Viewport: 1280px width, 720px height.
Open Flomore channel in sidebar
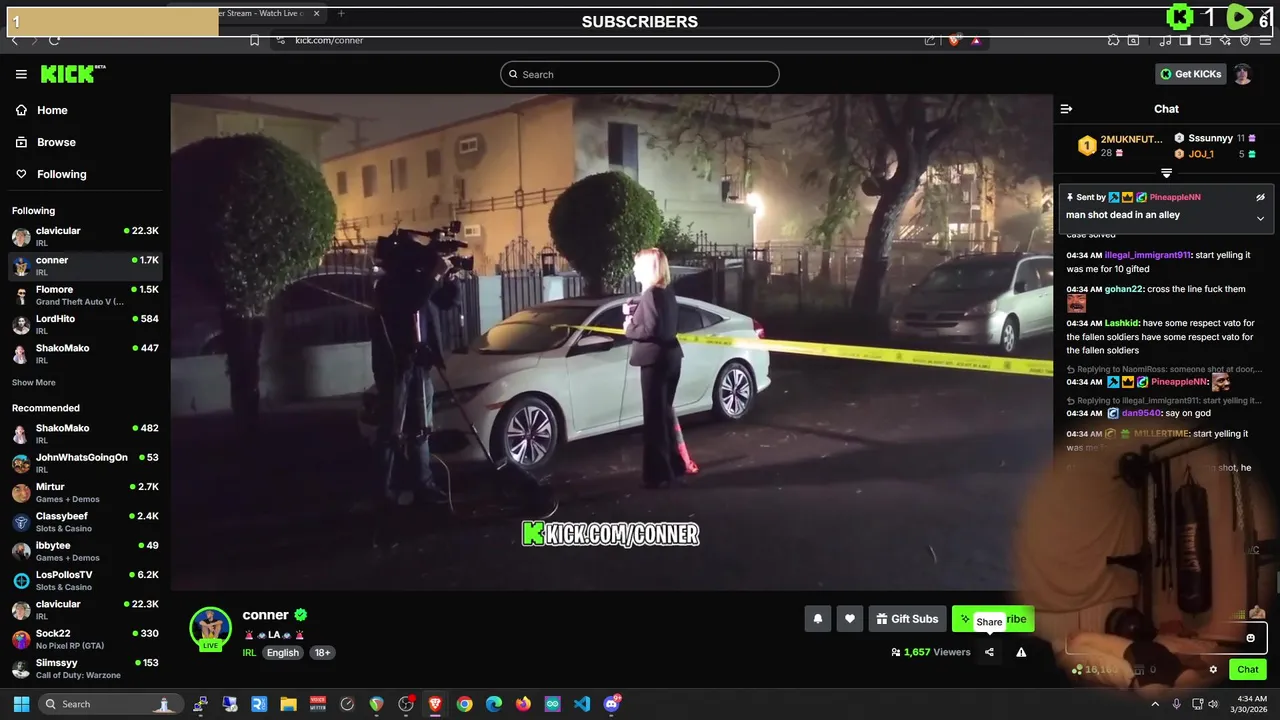[85, 295]
